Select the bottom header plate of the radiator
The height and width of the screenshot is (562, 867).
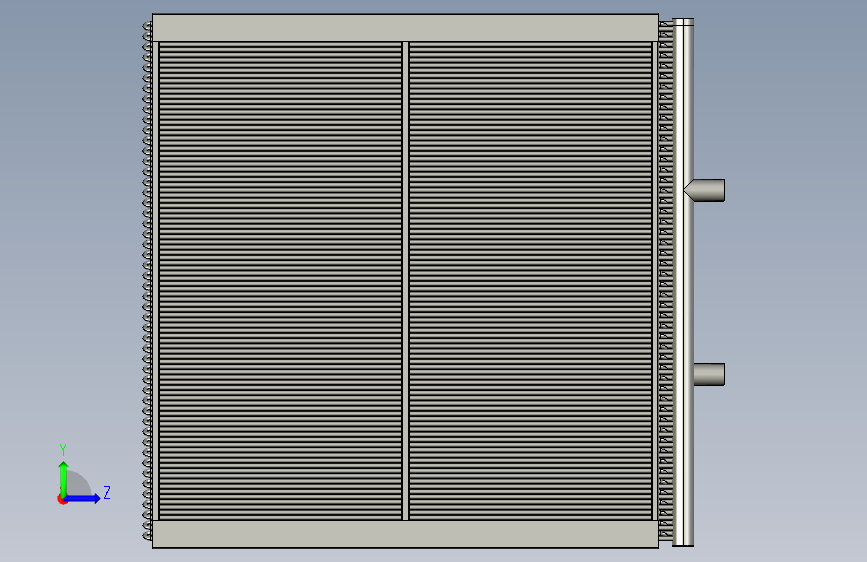pos(405,534)
